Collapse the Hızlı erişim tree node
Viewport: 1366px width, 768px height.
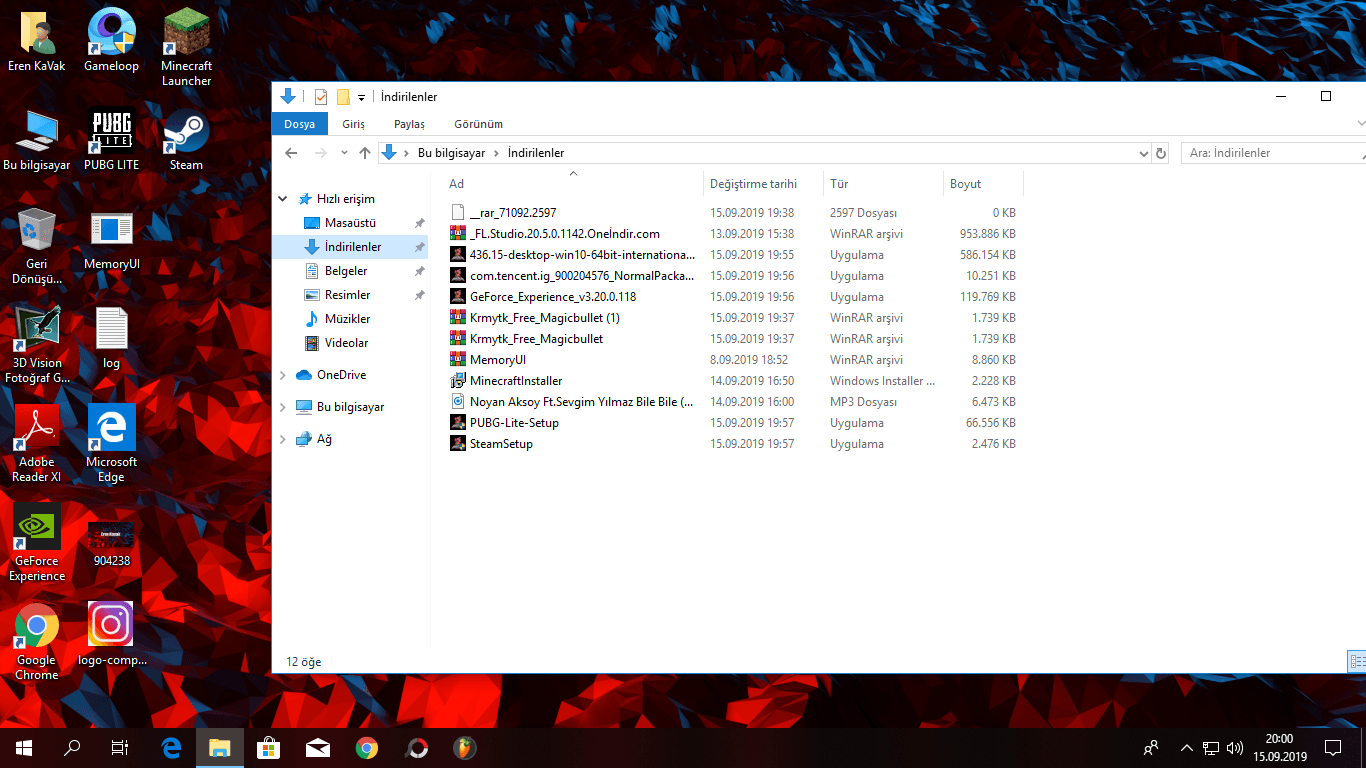pos(283,199)
